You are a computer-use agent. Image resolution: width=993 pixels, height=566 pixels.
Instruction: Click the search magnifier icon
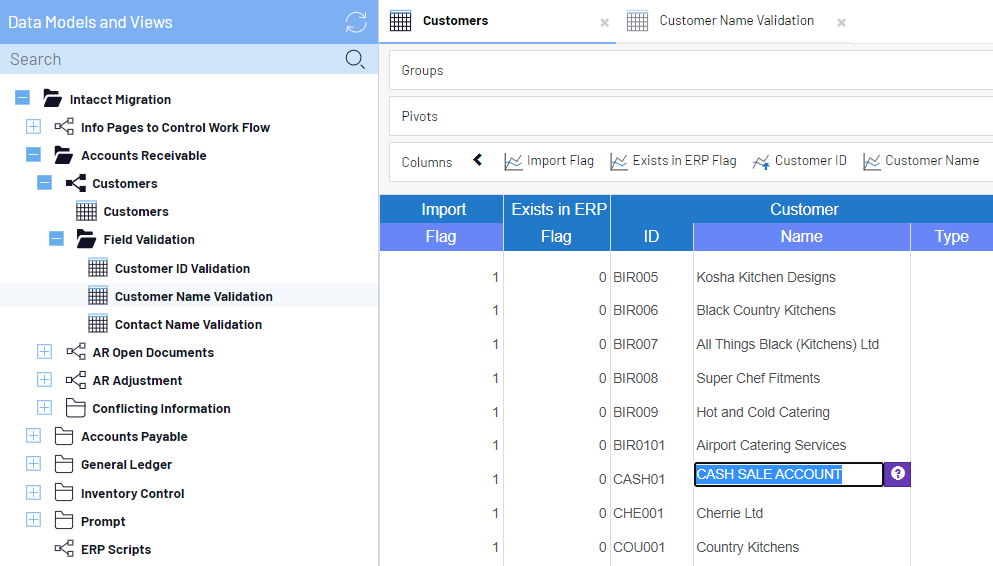(x=355, y=59)
